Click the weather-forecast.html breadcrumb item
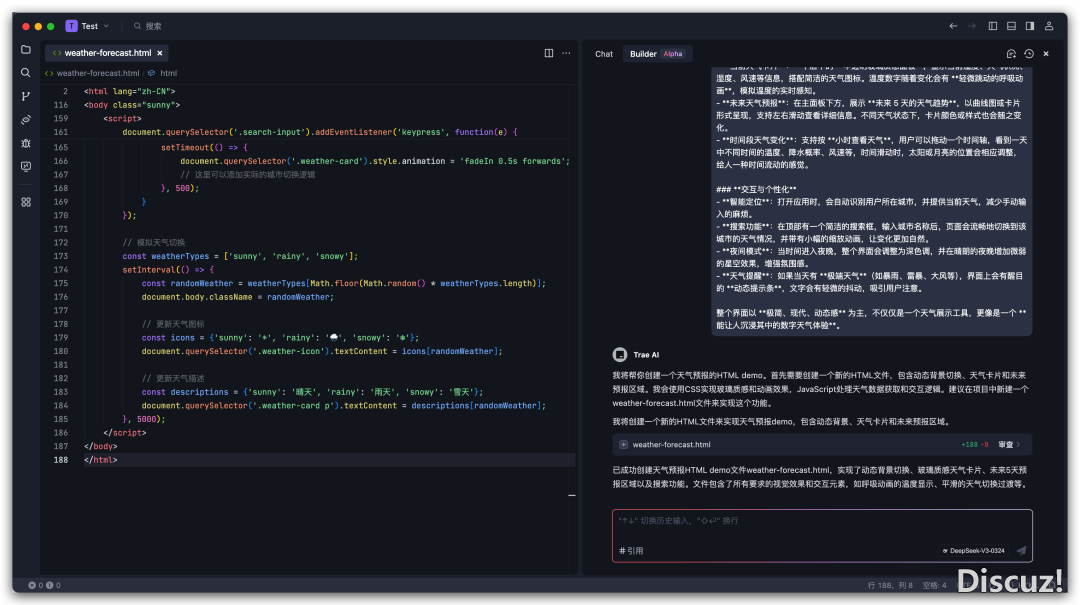The image size is (1080, 605). 98,73
